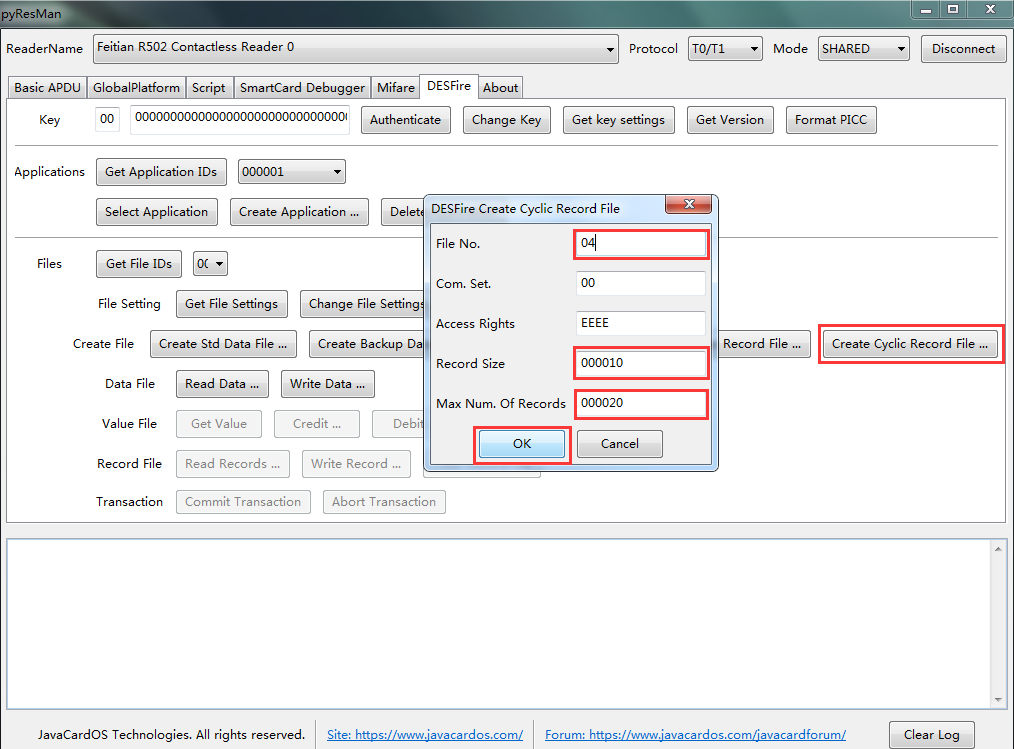Click the Disconnect button
The width and height of the screenshot is (1014, 749).
pos(964,49)
